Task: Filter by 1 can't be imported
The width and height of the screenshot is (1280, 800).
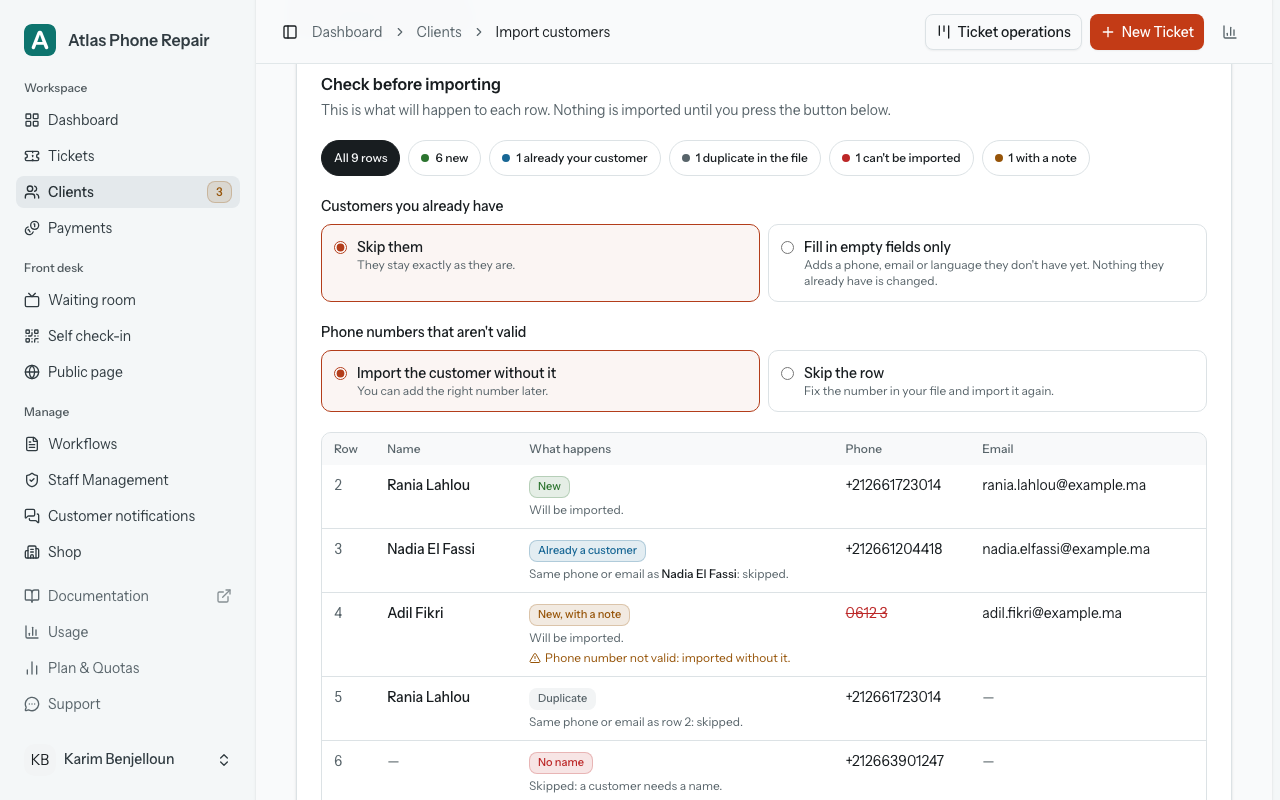Action: click(x=901, y=158)
